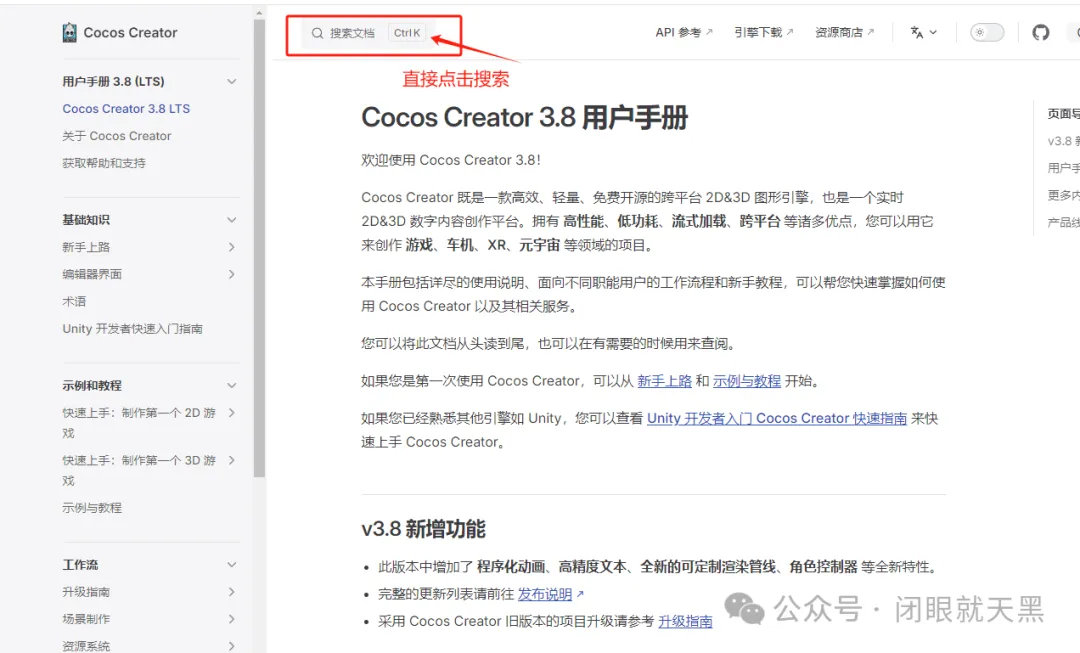Expand the 编辑器界面 sidebar item
The height and width of the screenshot is (653, 1080).
point(231,274)
